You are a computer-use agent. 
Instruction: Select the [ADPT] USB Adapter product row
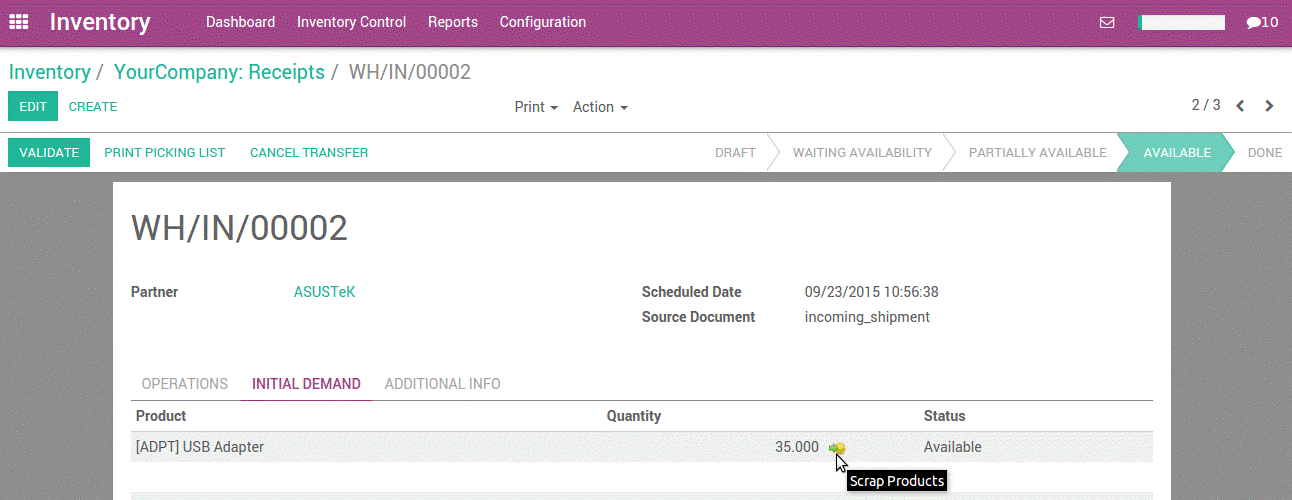pos(642,447)
